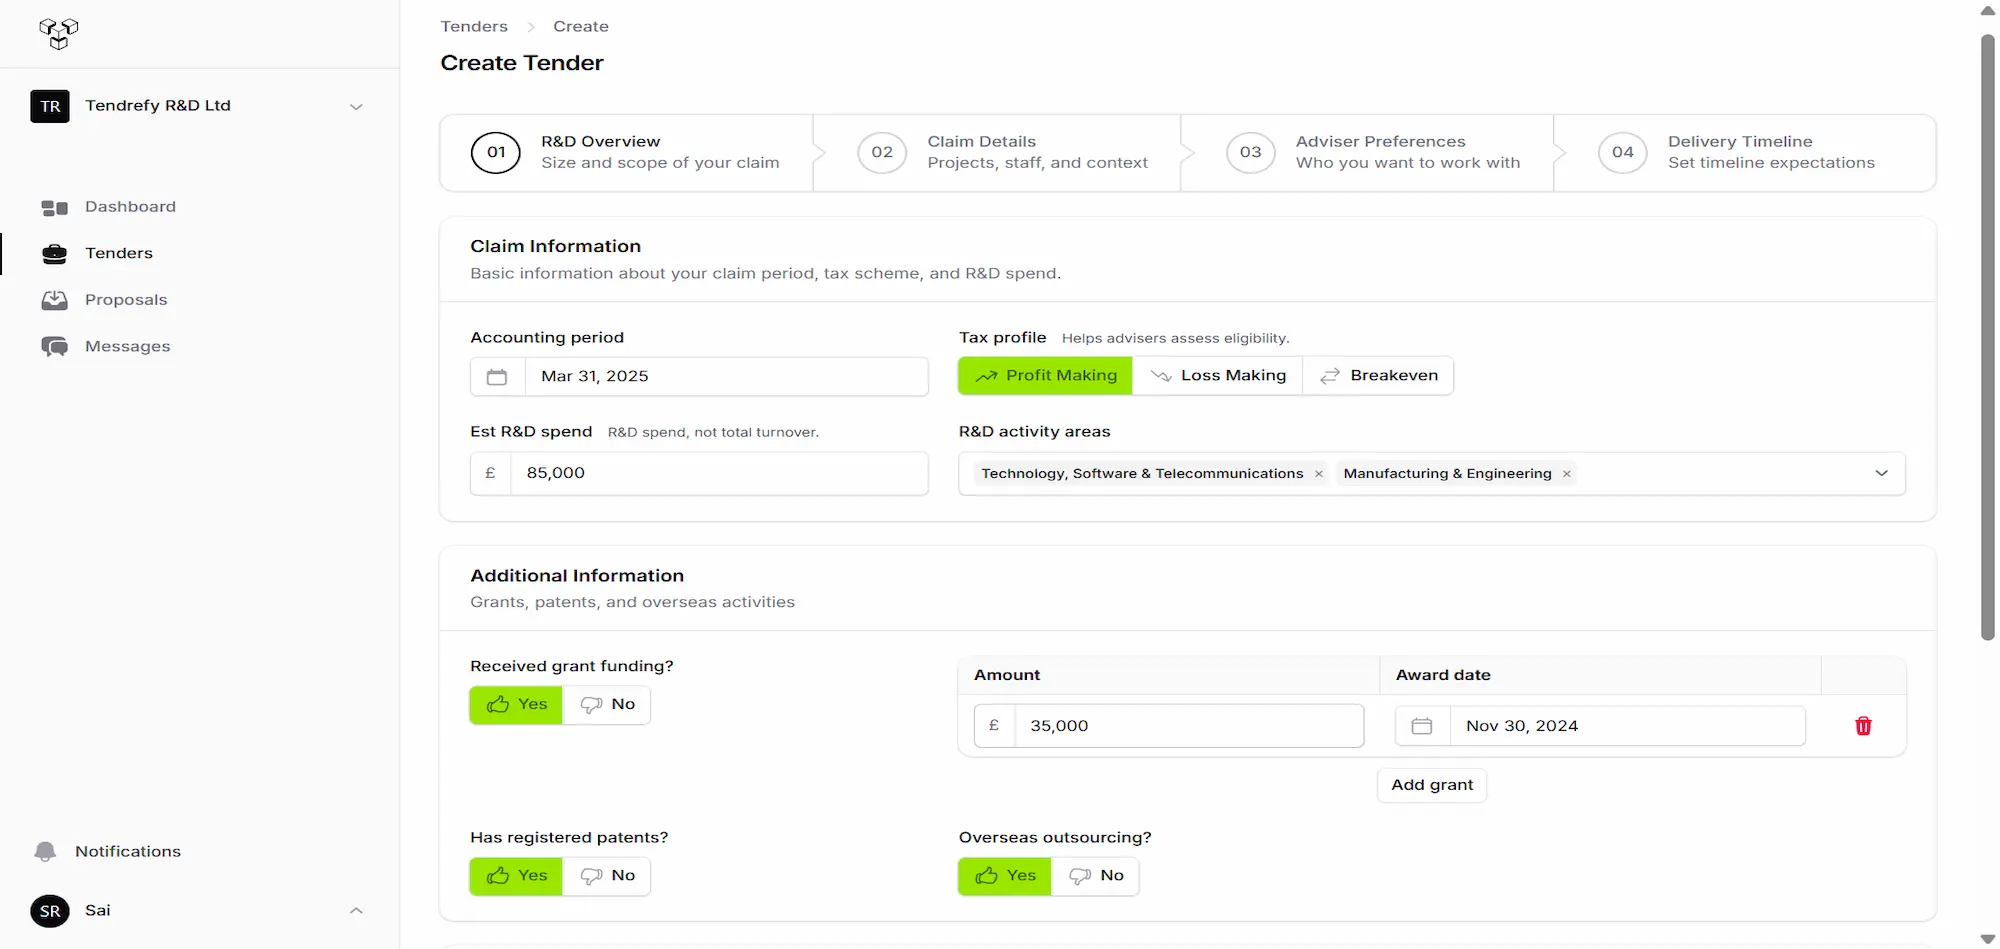Expand the Tendrefy R&D Ltd company switcher
Image resolution: width=2000 pixels, height=949 pixels.
[356, 107]
